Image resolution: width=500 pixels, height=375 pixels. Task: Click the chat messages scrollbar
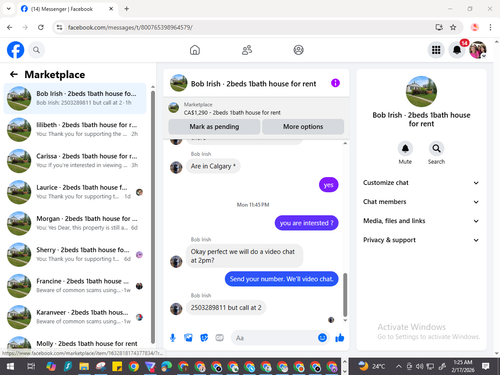coord(345,295)
